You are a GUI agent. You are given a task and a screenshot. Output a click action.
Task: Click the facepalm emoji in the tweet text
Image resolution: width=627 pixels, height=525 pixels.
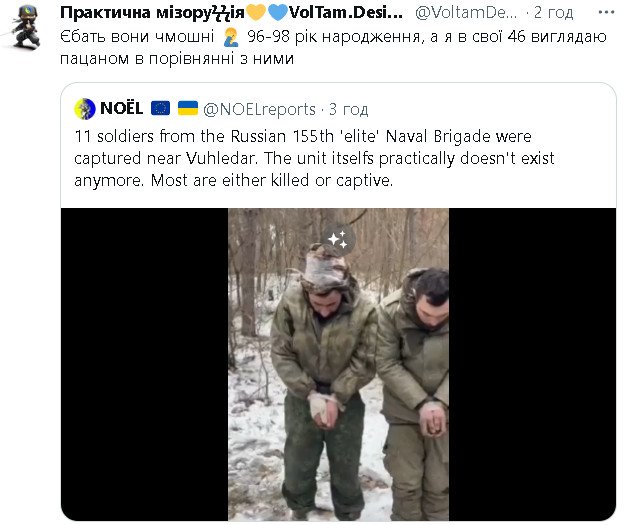coord(232,35)
